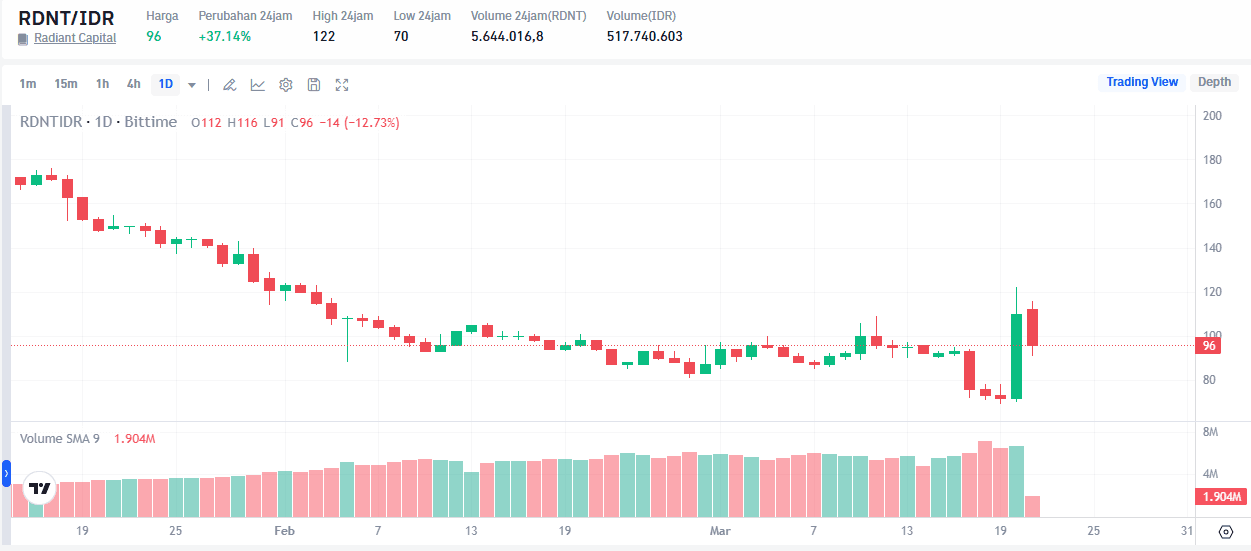Click the save chart floppy icon
This screenshot has width=1251, height=551.
(x=313, y=85)
